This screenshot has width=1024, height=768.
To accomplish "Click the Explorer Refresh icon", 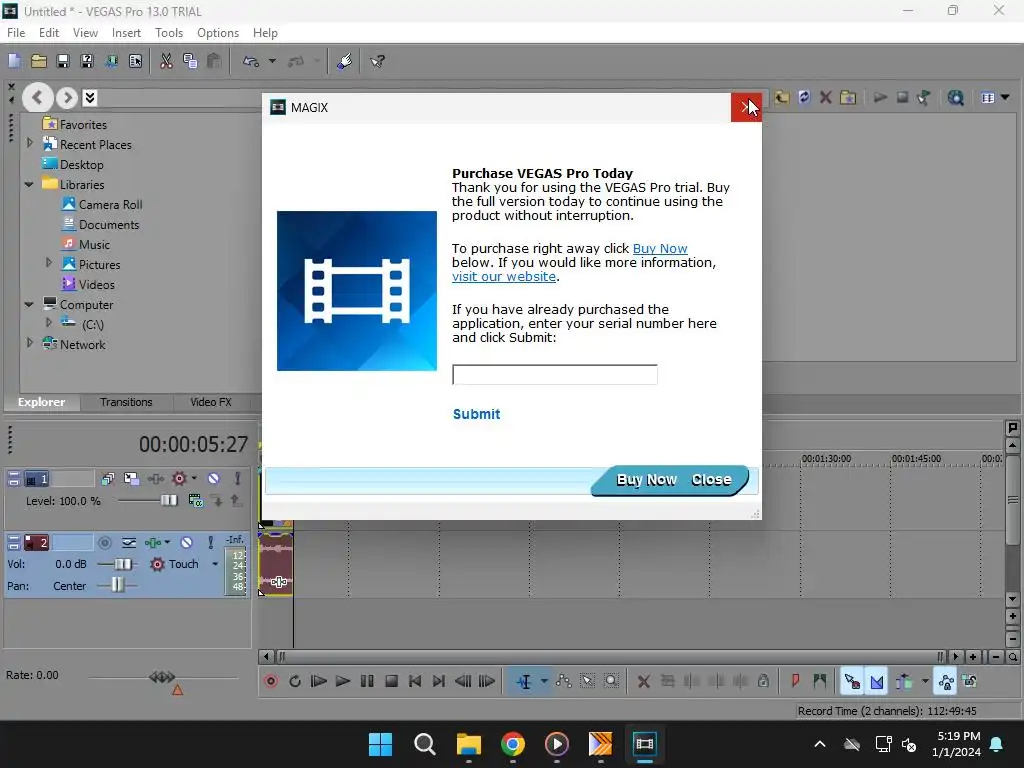I will [x=804, y=97].
